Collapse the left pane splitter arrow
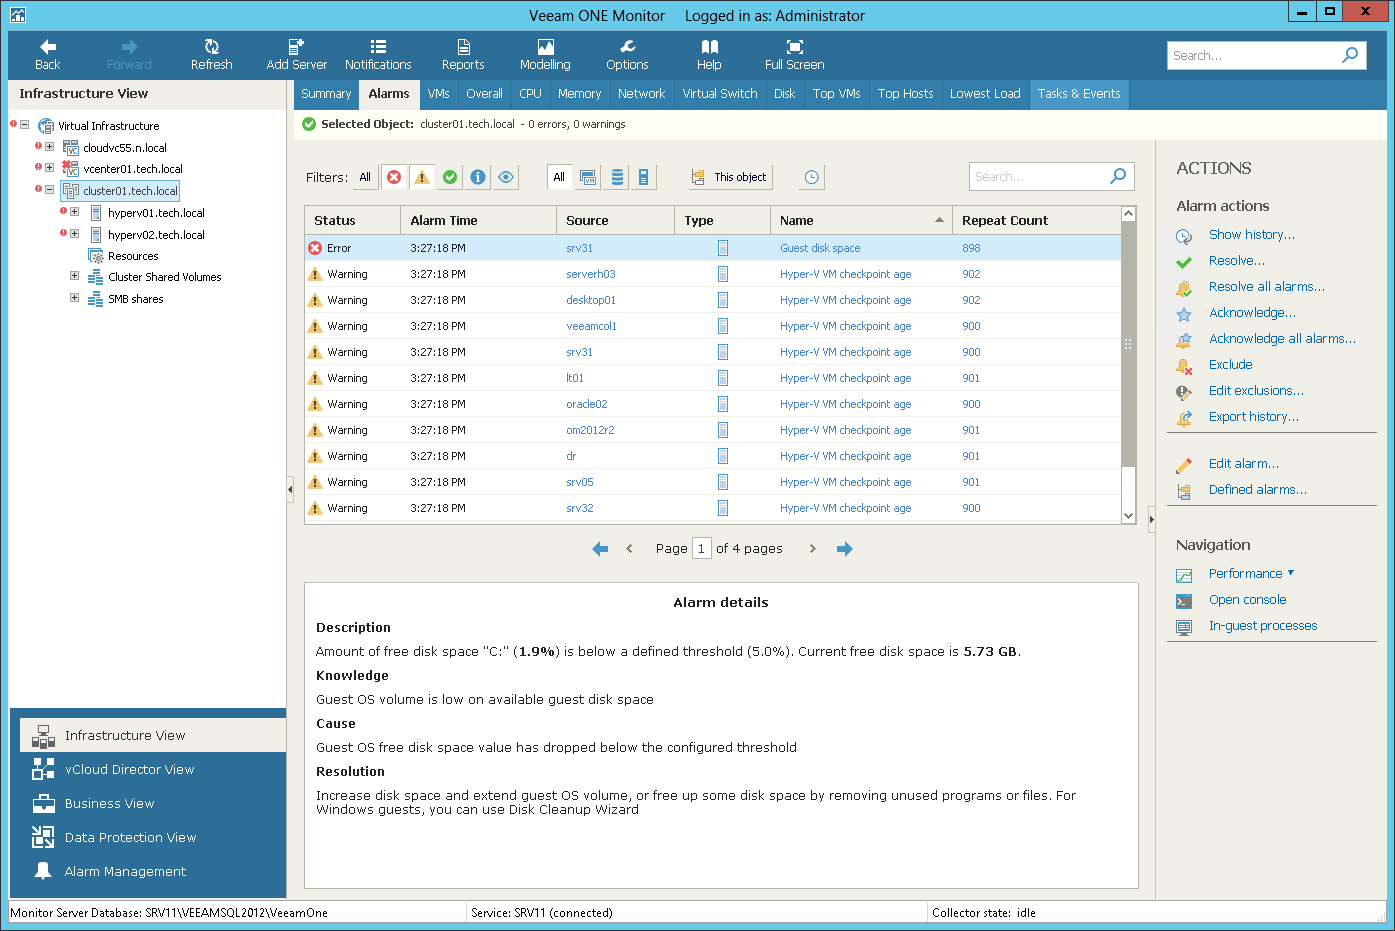Image resolution: width=1395 pixels, height=931 pixels. pyautogui.click(x=290, y=489)
